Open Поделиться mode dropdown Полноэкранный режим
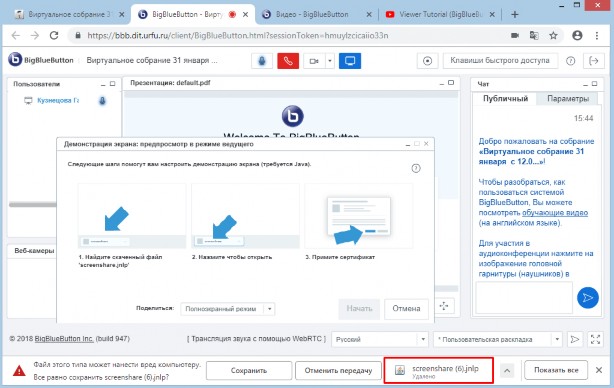Viewport: 614px width, 388px height. pos(227,309)
